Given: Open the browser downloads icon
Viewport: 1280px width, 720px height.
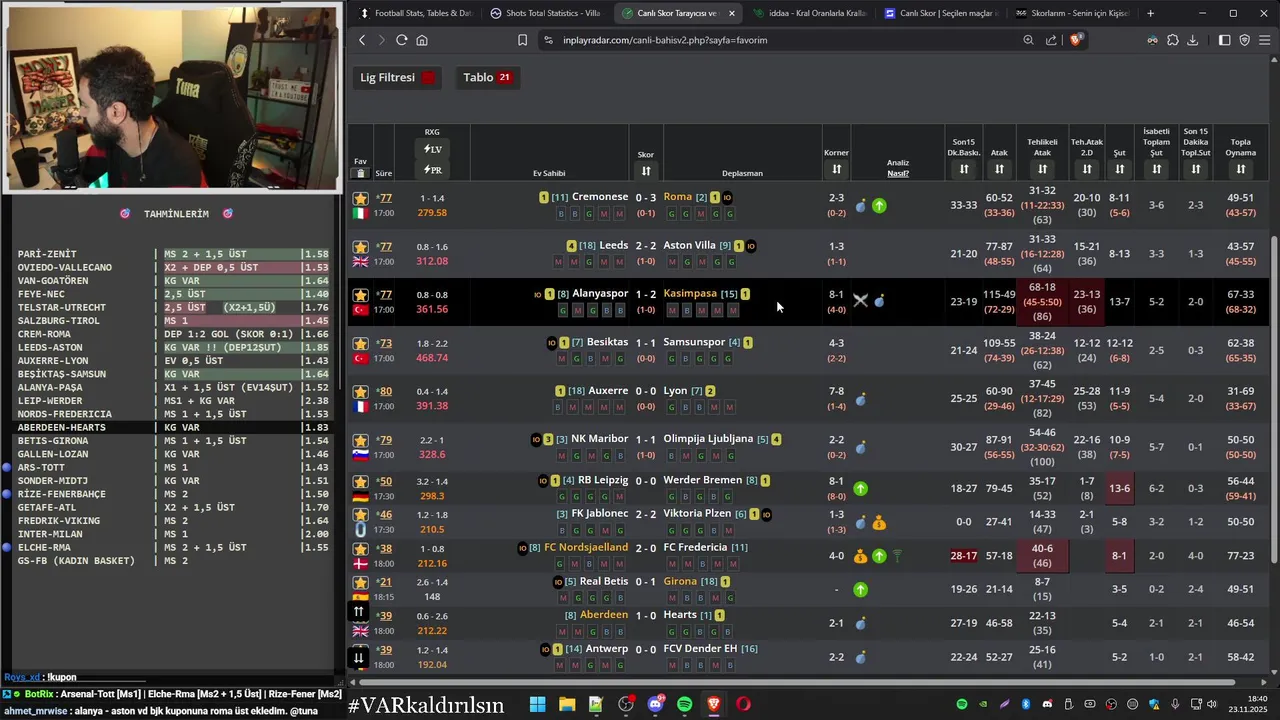Looking at the screenshot, I should click(x=1193, y=40).
